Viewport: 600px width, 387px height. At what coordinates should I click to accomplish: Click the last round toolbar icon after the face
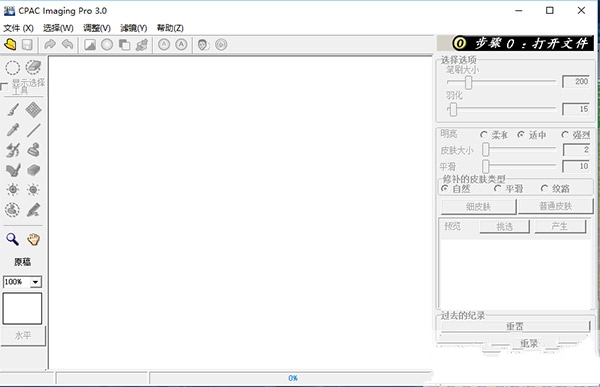[x=221, y=45]
